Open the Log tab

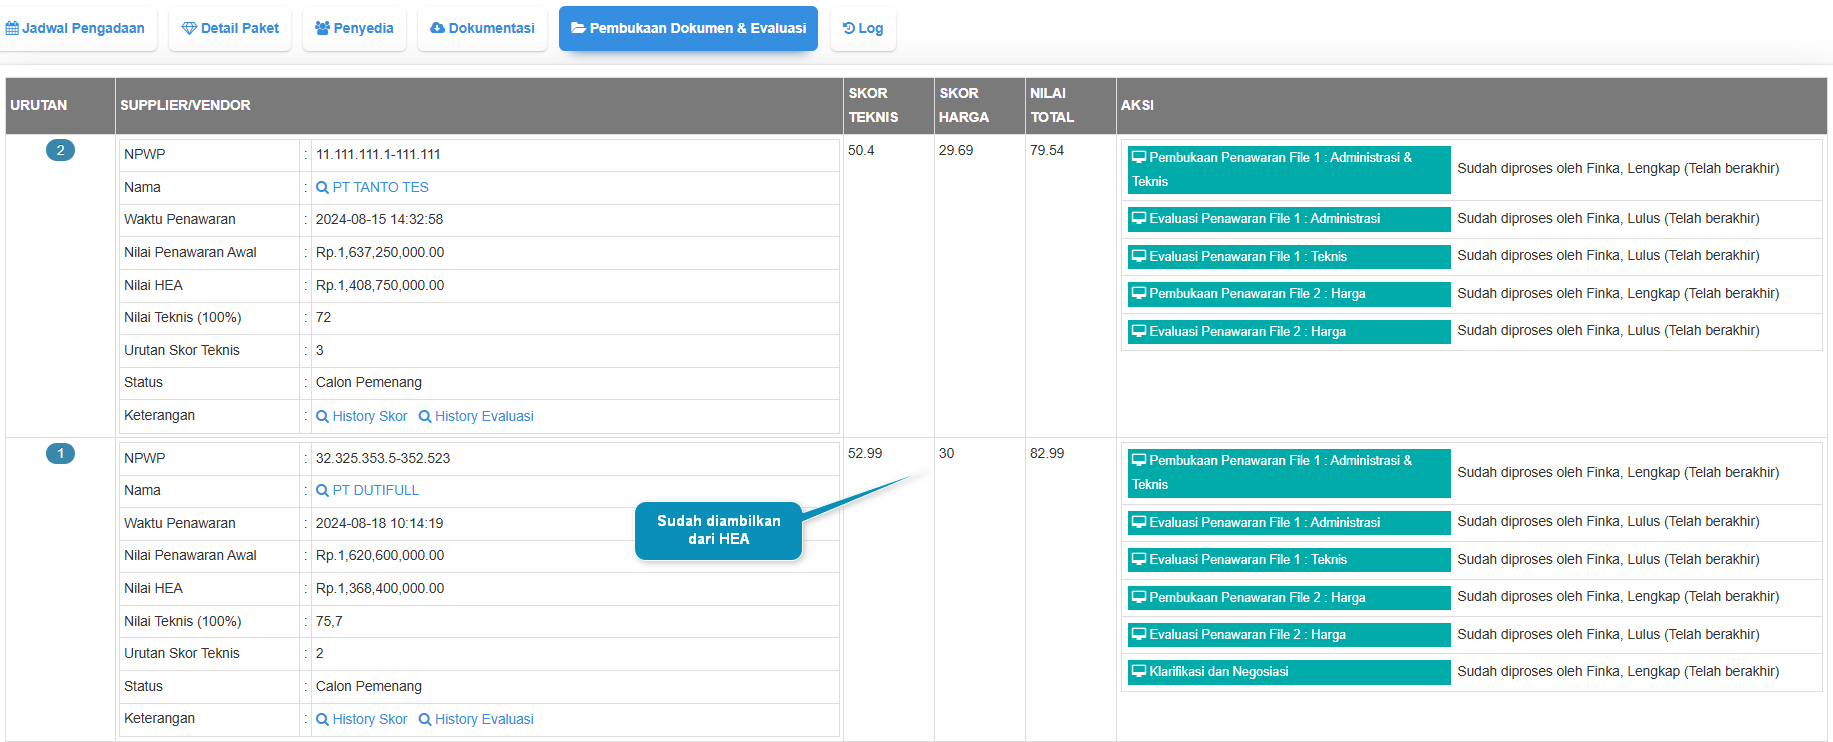tap(863, 28)
